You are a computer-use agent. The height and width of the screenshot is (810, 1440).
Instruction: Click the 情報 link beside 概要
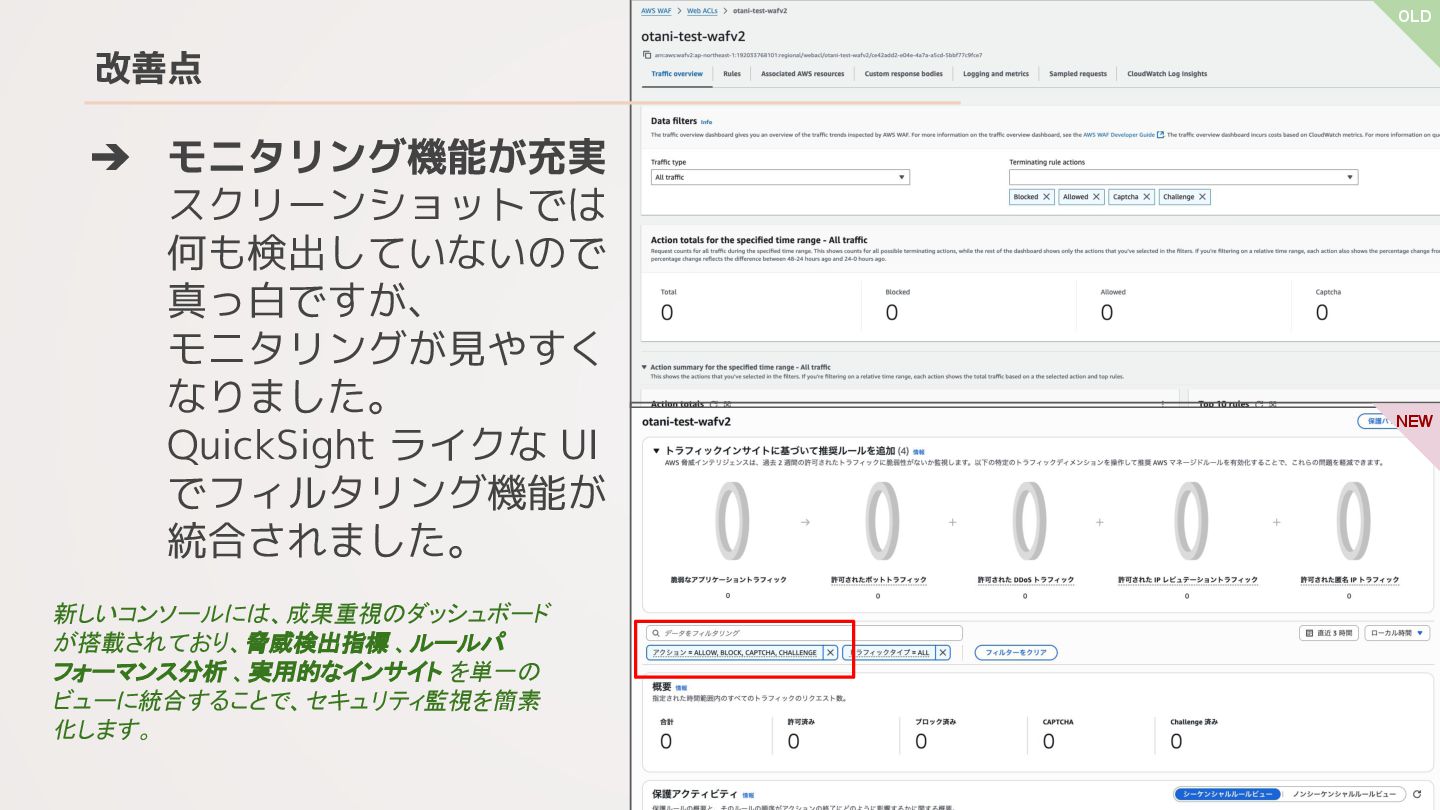click(x=681, y=688)
